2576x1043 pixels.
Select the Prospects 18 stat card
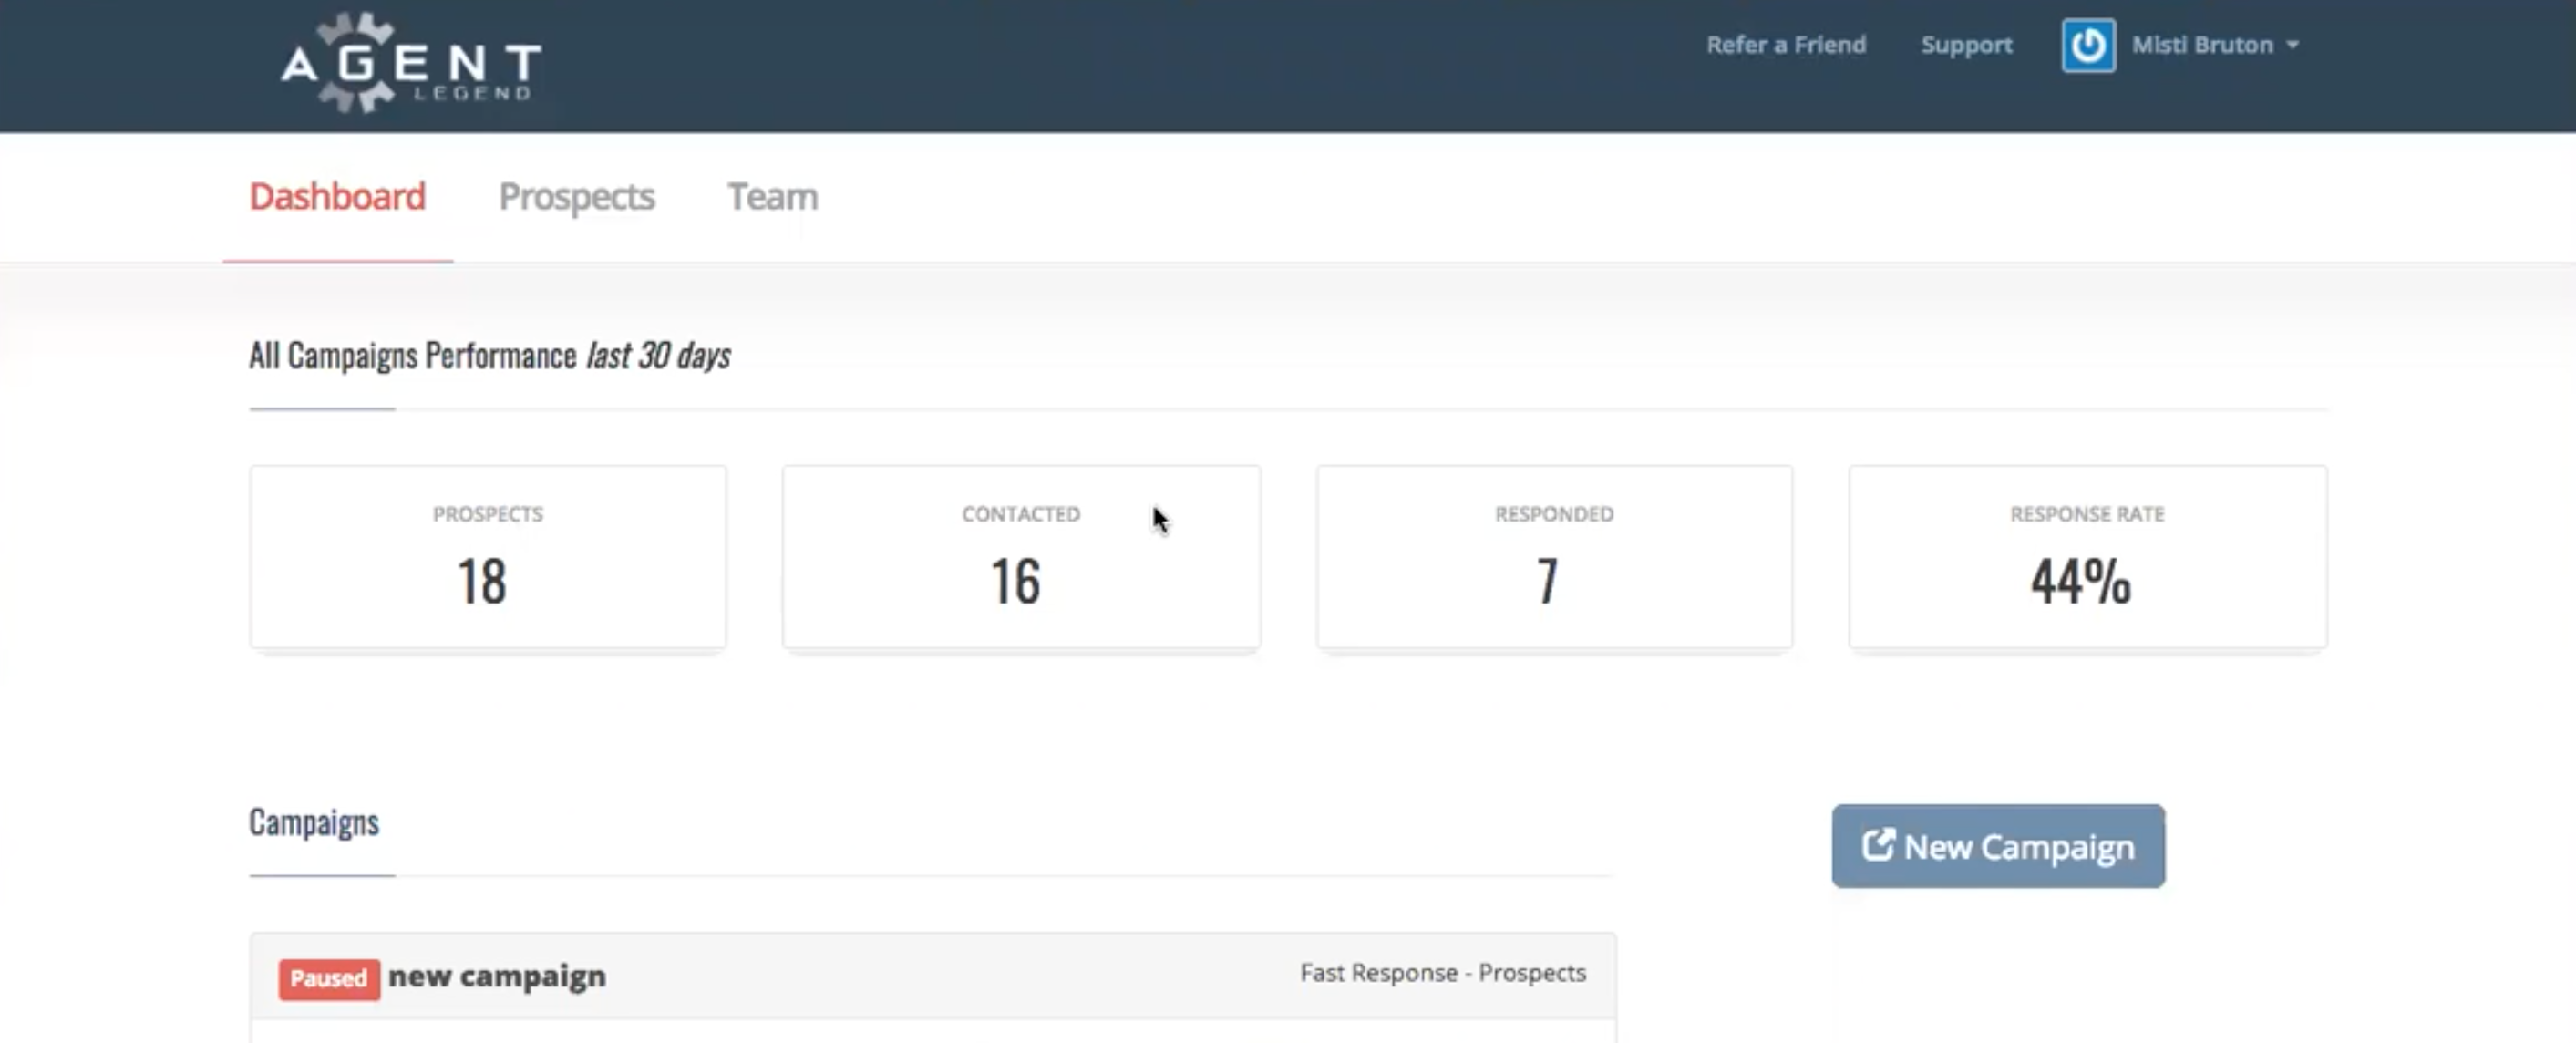click(x=488, y=557)
